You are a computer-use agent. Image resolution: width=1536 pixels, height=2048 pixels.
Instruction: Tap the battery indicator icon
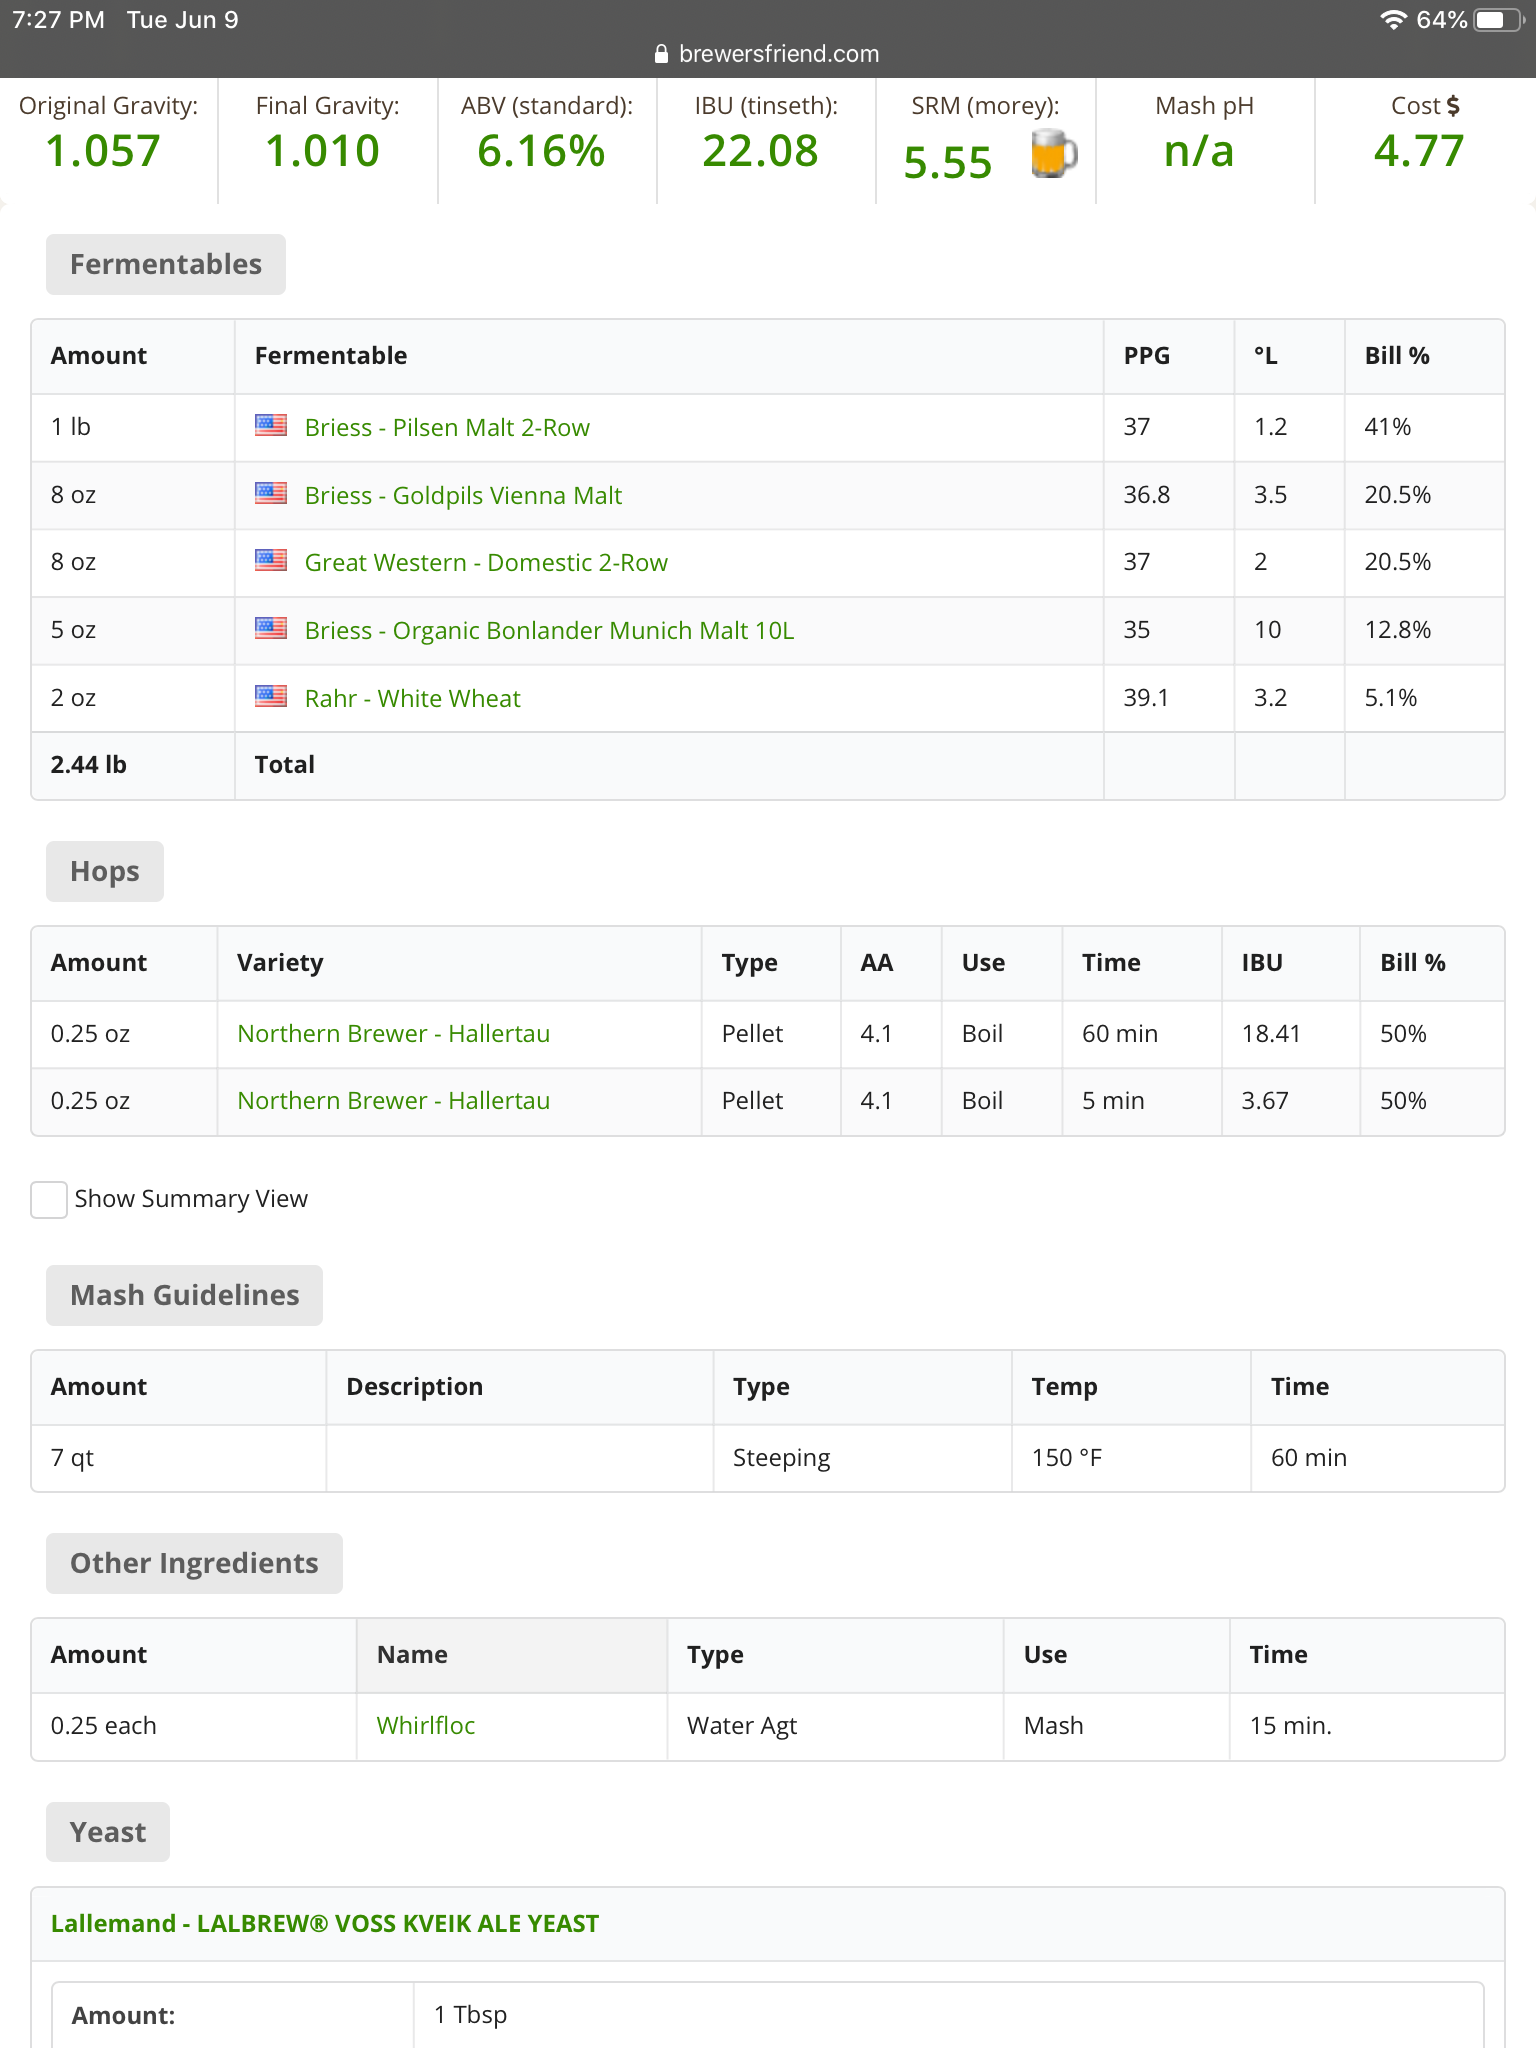[x=1497, y=20]
